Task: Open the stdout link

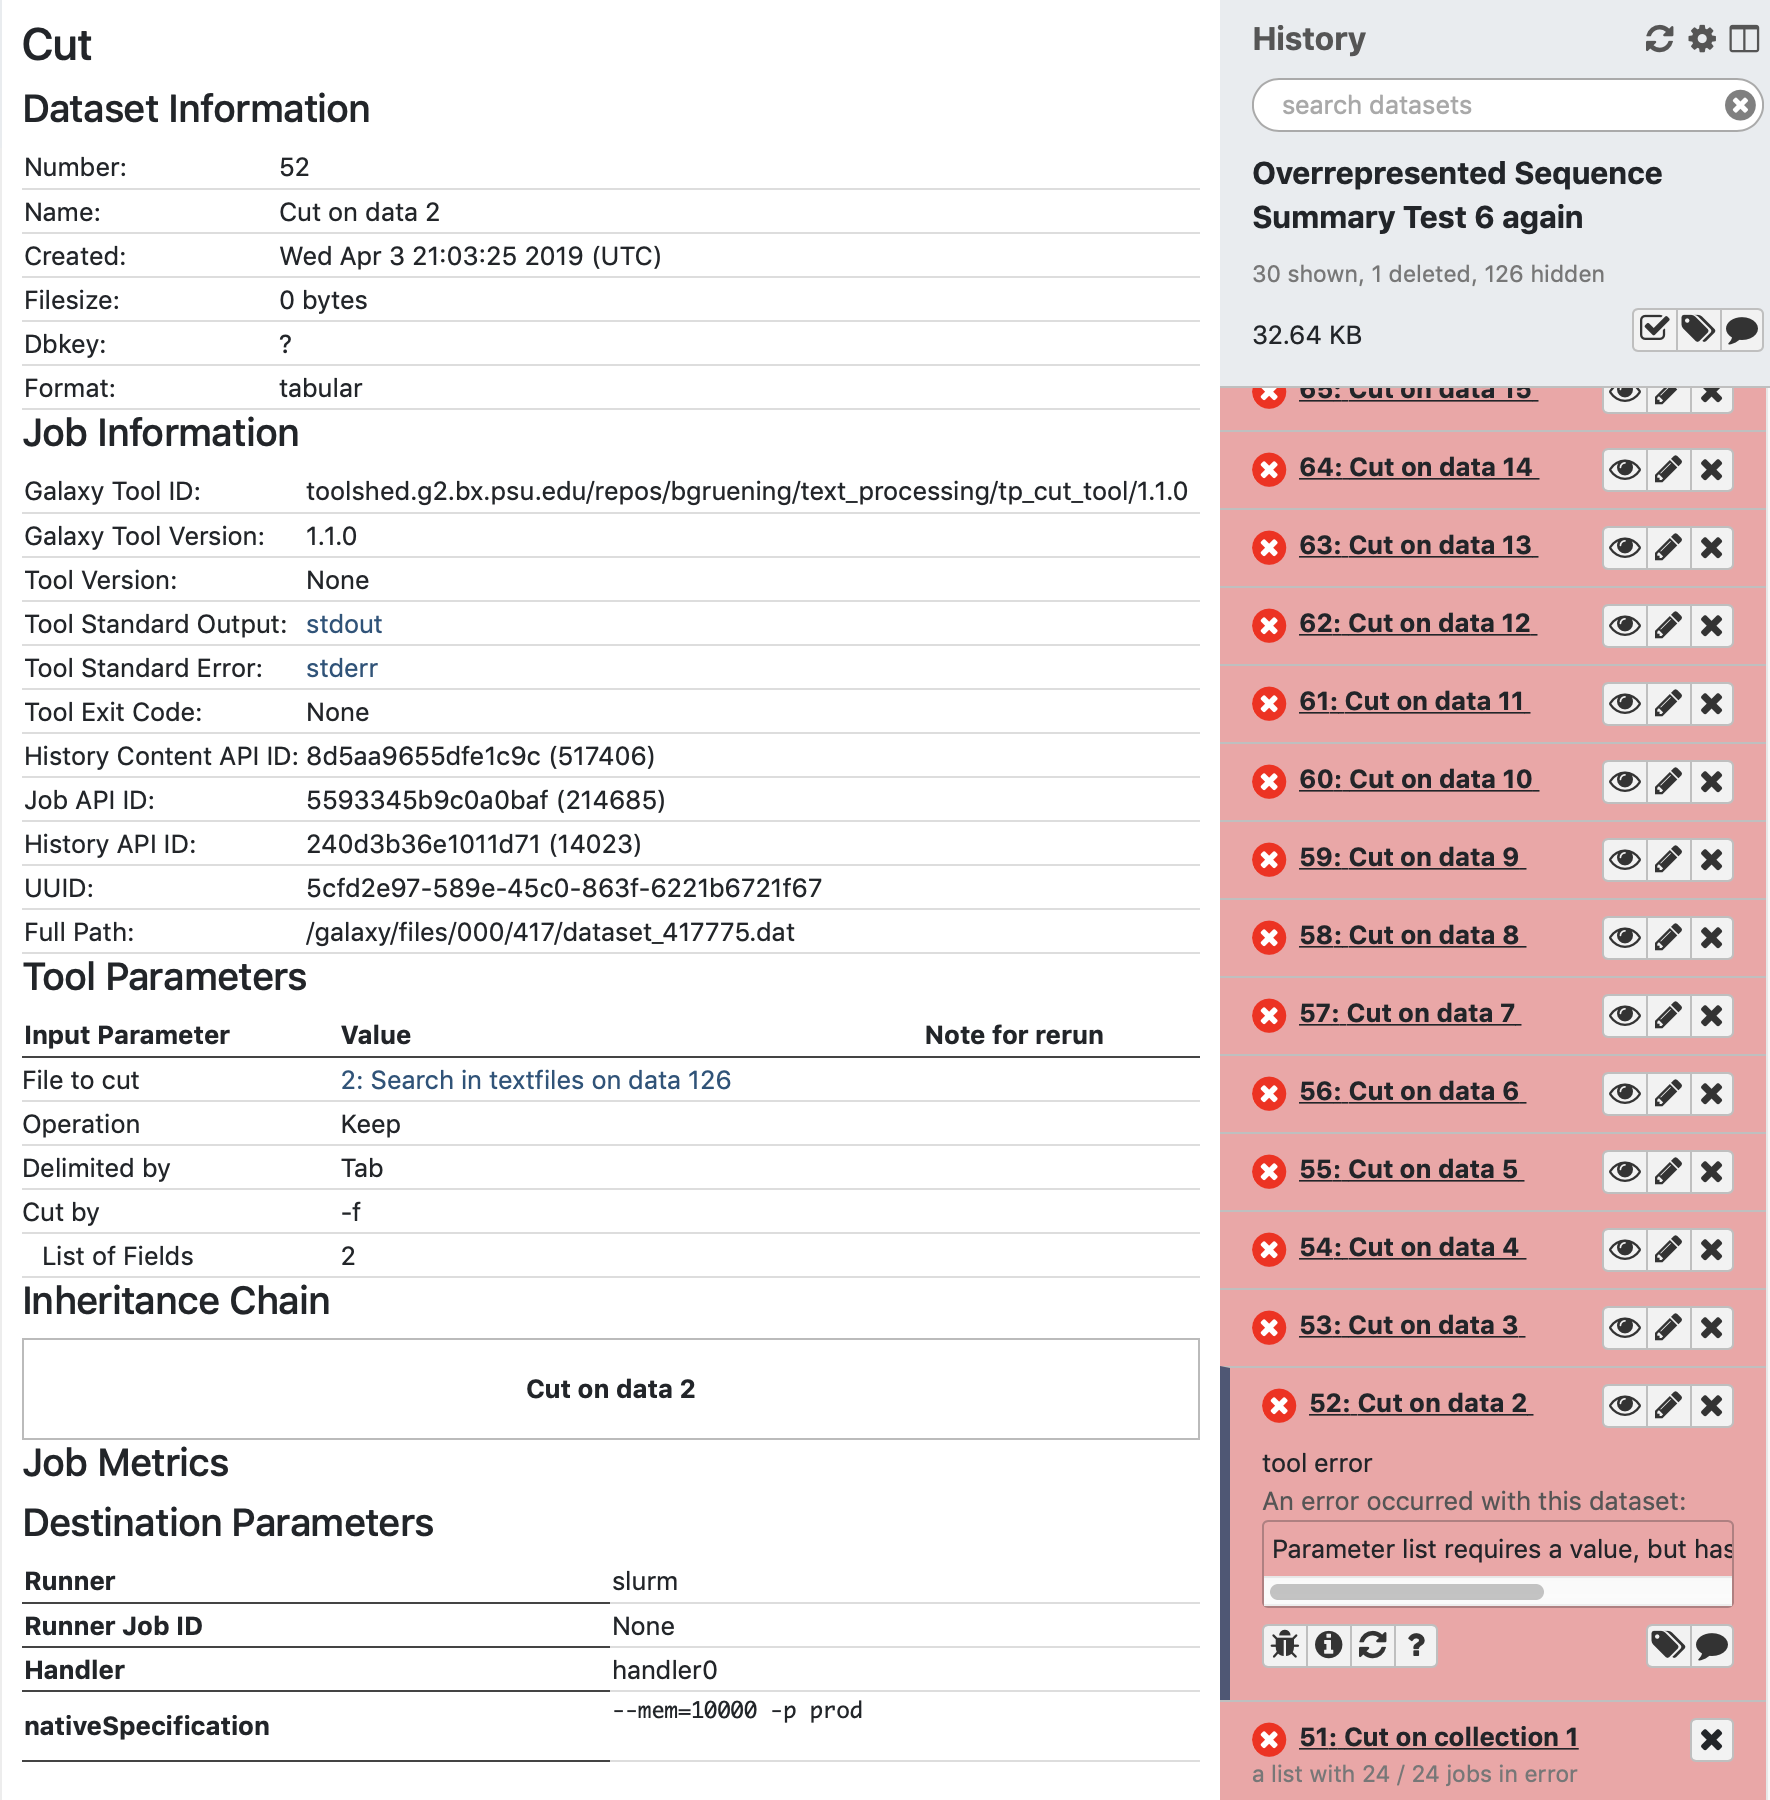Action: click(344, 624)
